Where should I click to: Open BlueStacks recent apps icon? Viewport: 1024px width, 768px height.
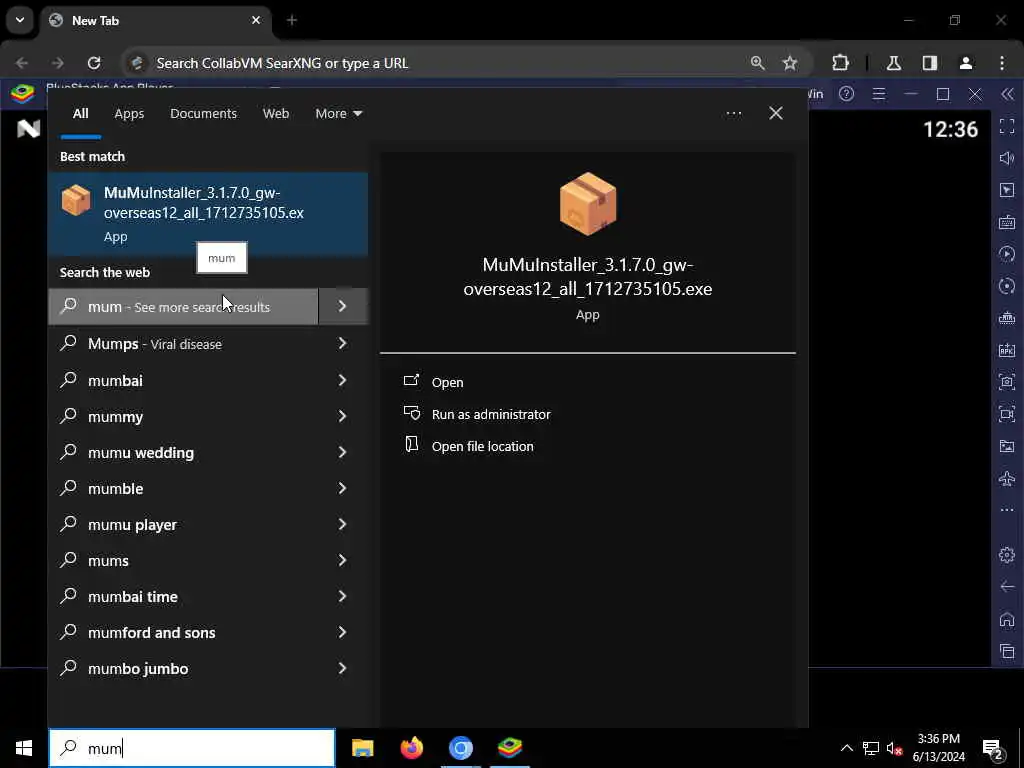[1007, 651]
